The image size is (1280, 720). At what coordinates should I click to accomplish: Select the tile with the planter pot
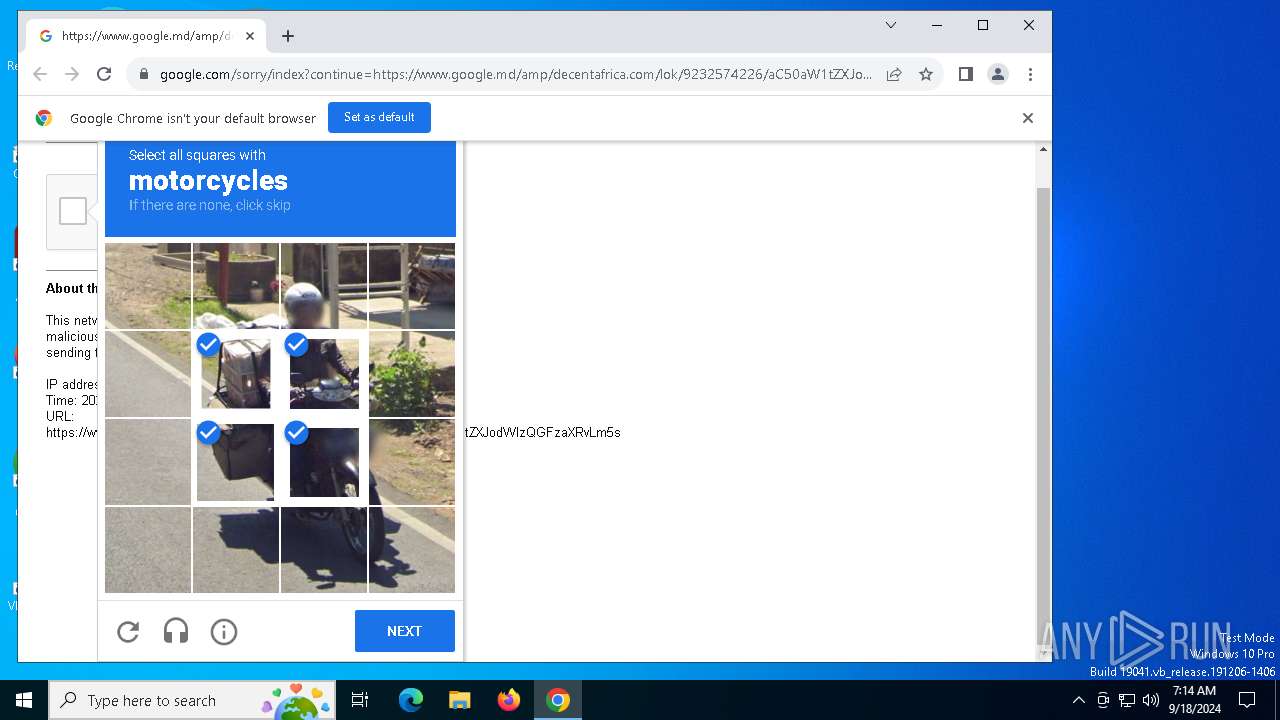coord(236,286)
